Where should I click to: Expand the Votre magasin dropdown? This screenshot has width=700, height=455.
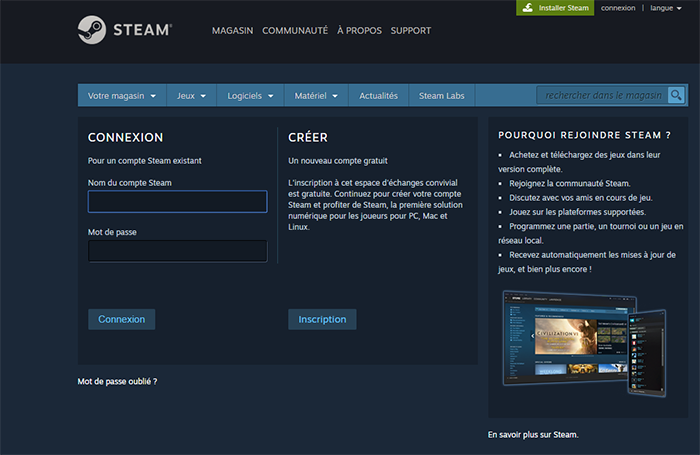122,96
